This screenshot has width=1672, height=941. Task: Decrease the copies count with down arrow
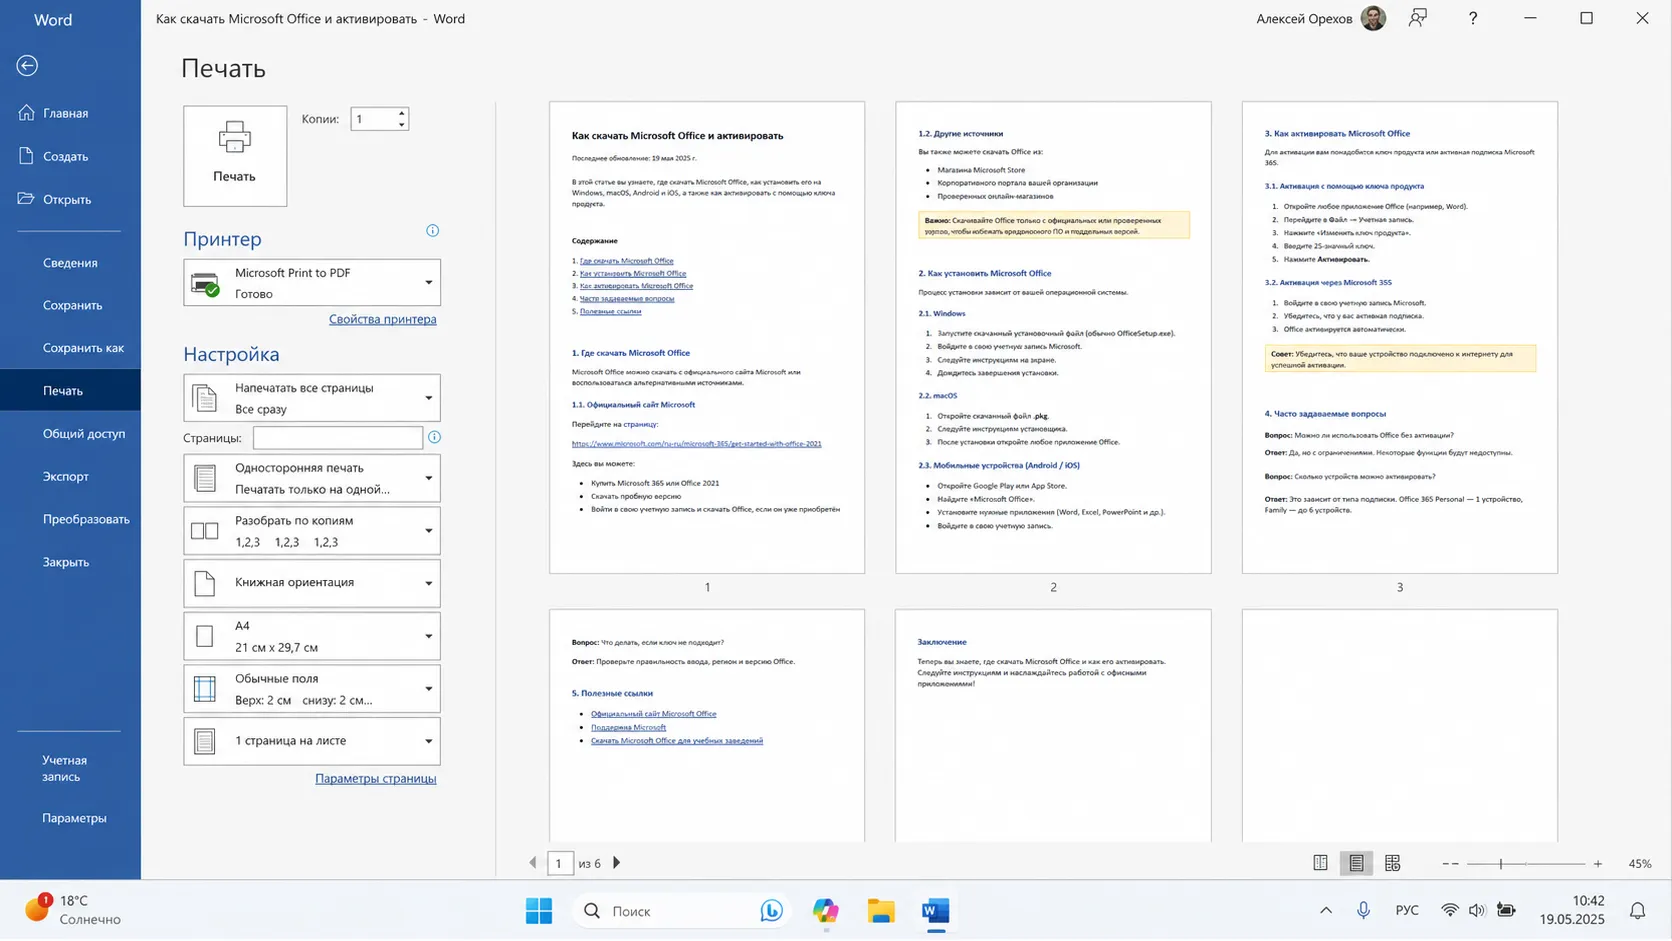(x=401, y=124)
